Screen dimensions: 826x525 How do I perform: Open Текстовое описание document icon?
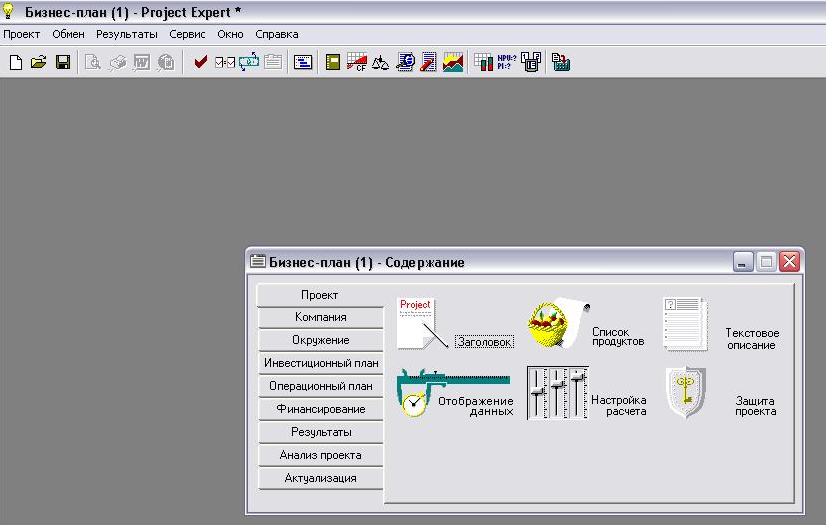click(x=685, y=323)
